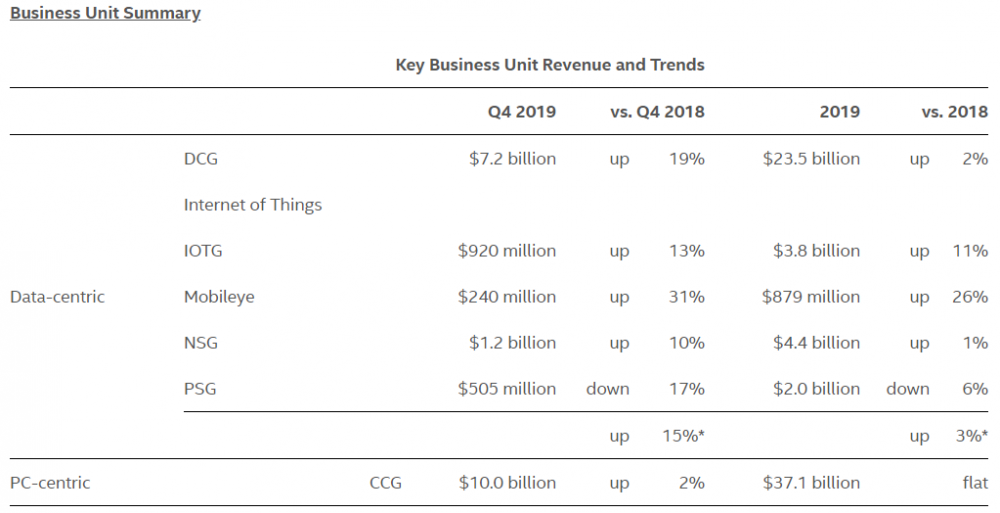Image resolution: width=1000 pixels, height=513 pixels.
Task: Click the 13% value in IOTG row
Action: [686, 251]
